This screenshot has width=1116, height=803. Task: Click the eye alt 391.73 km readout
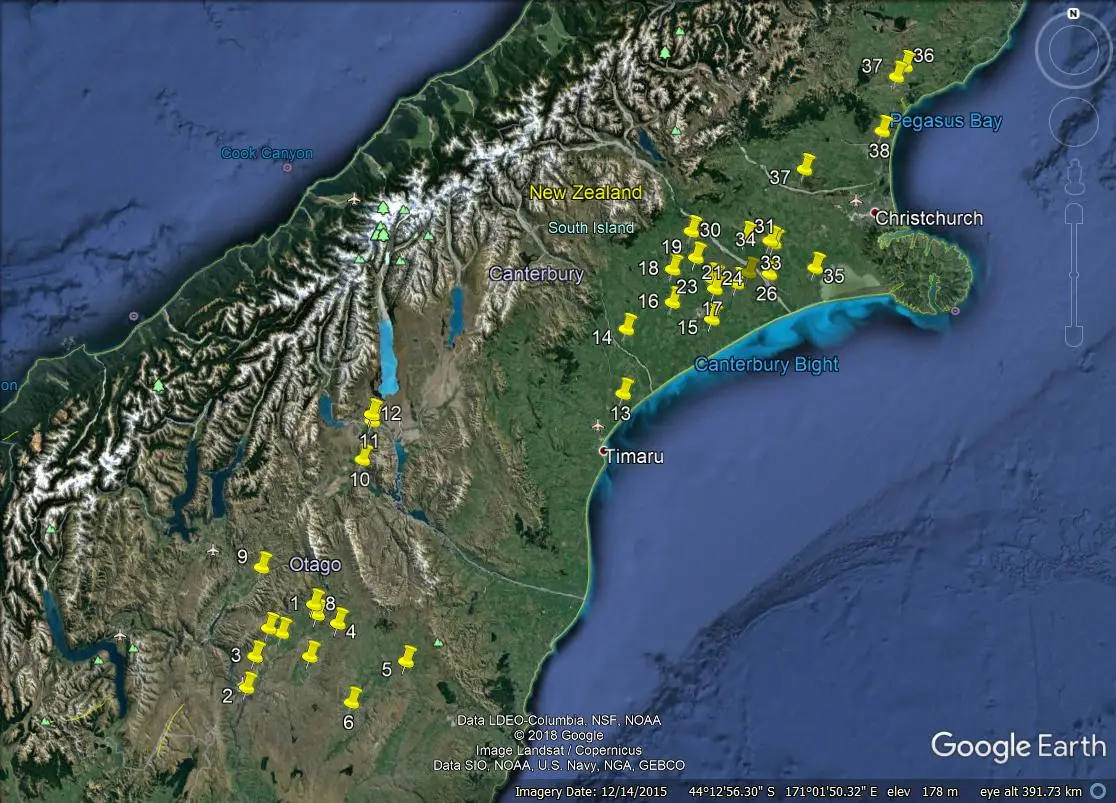coord(1031,792)
